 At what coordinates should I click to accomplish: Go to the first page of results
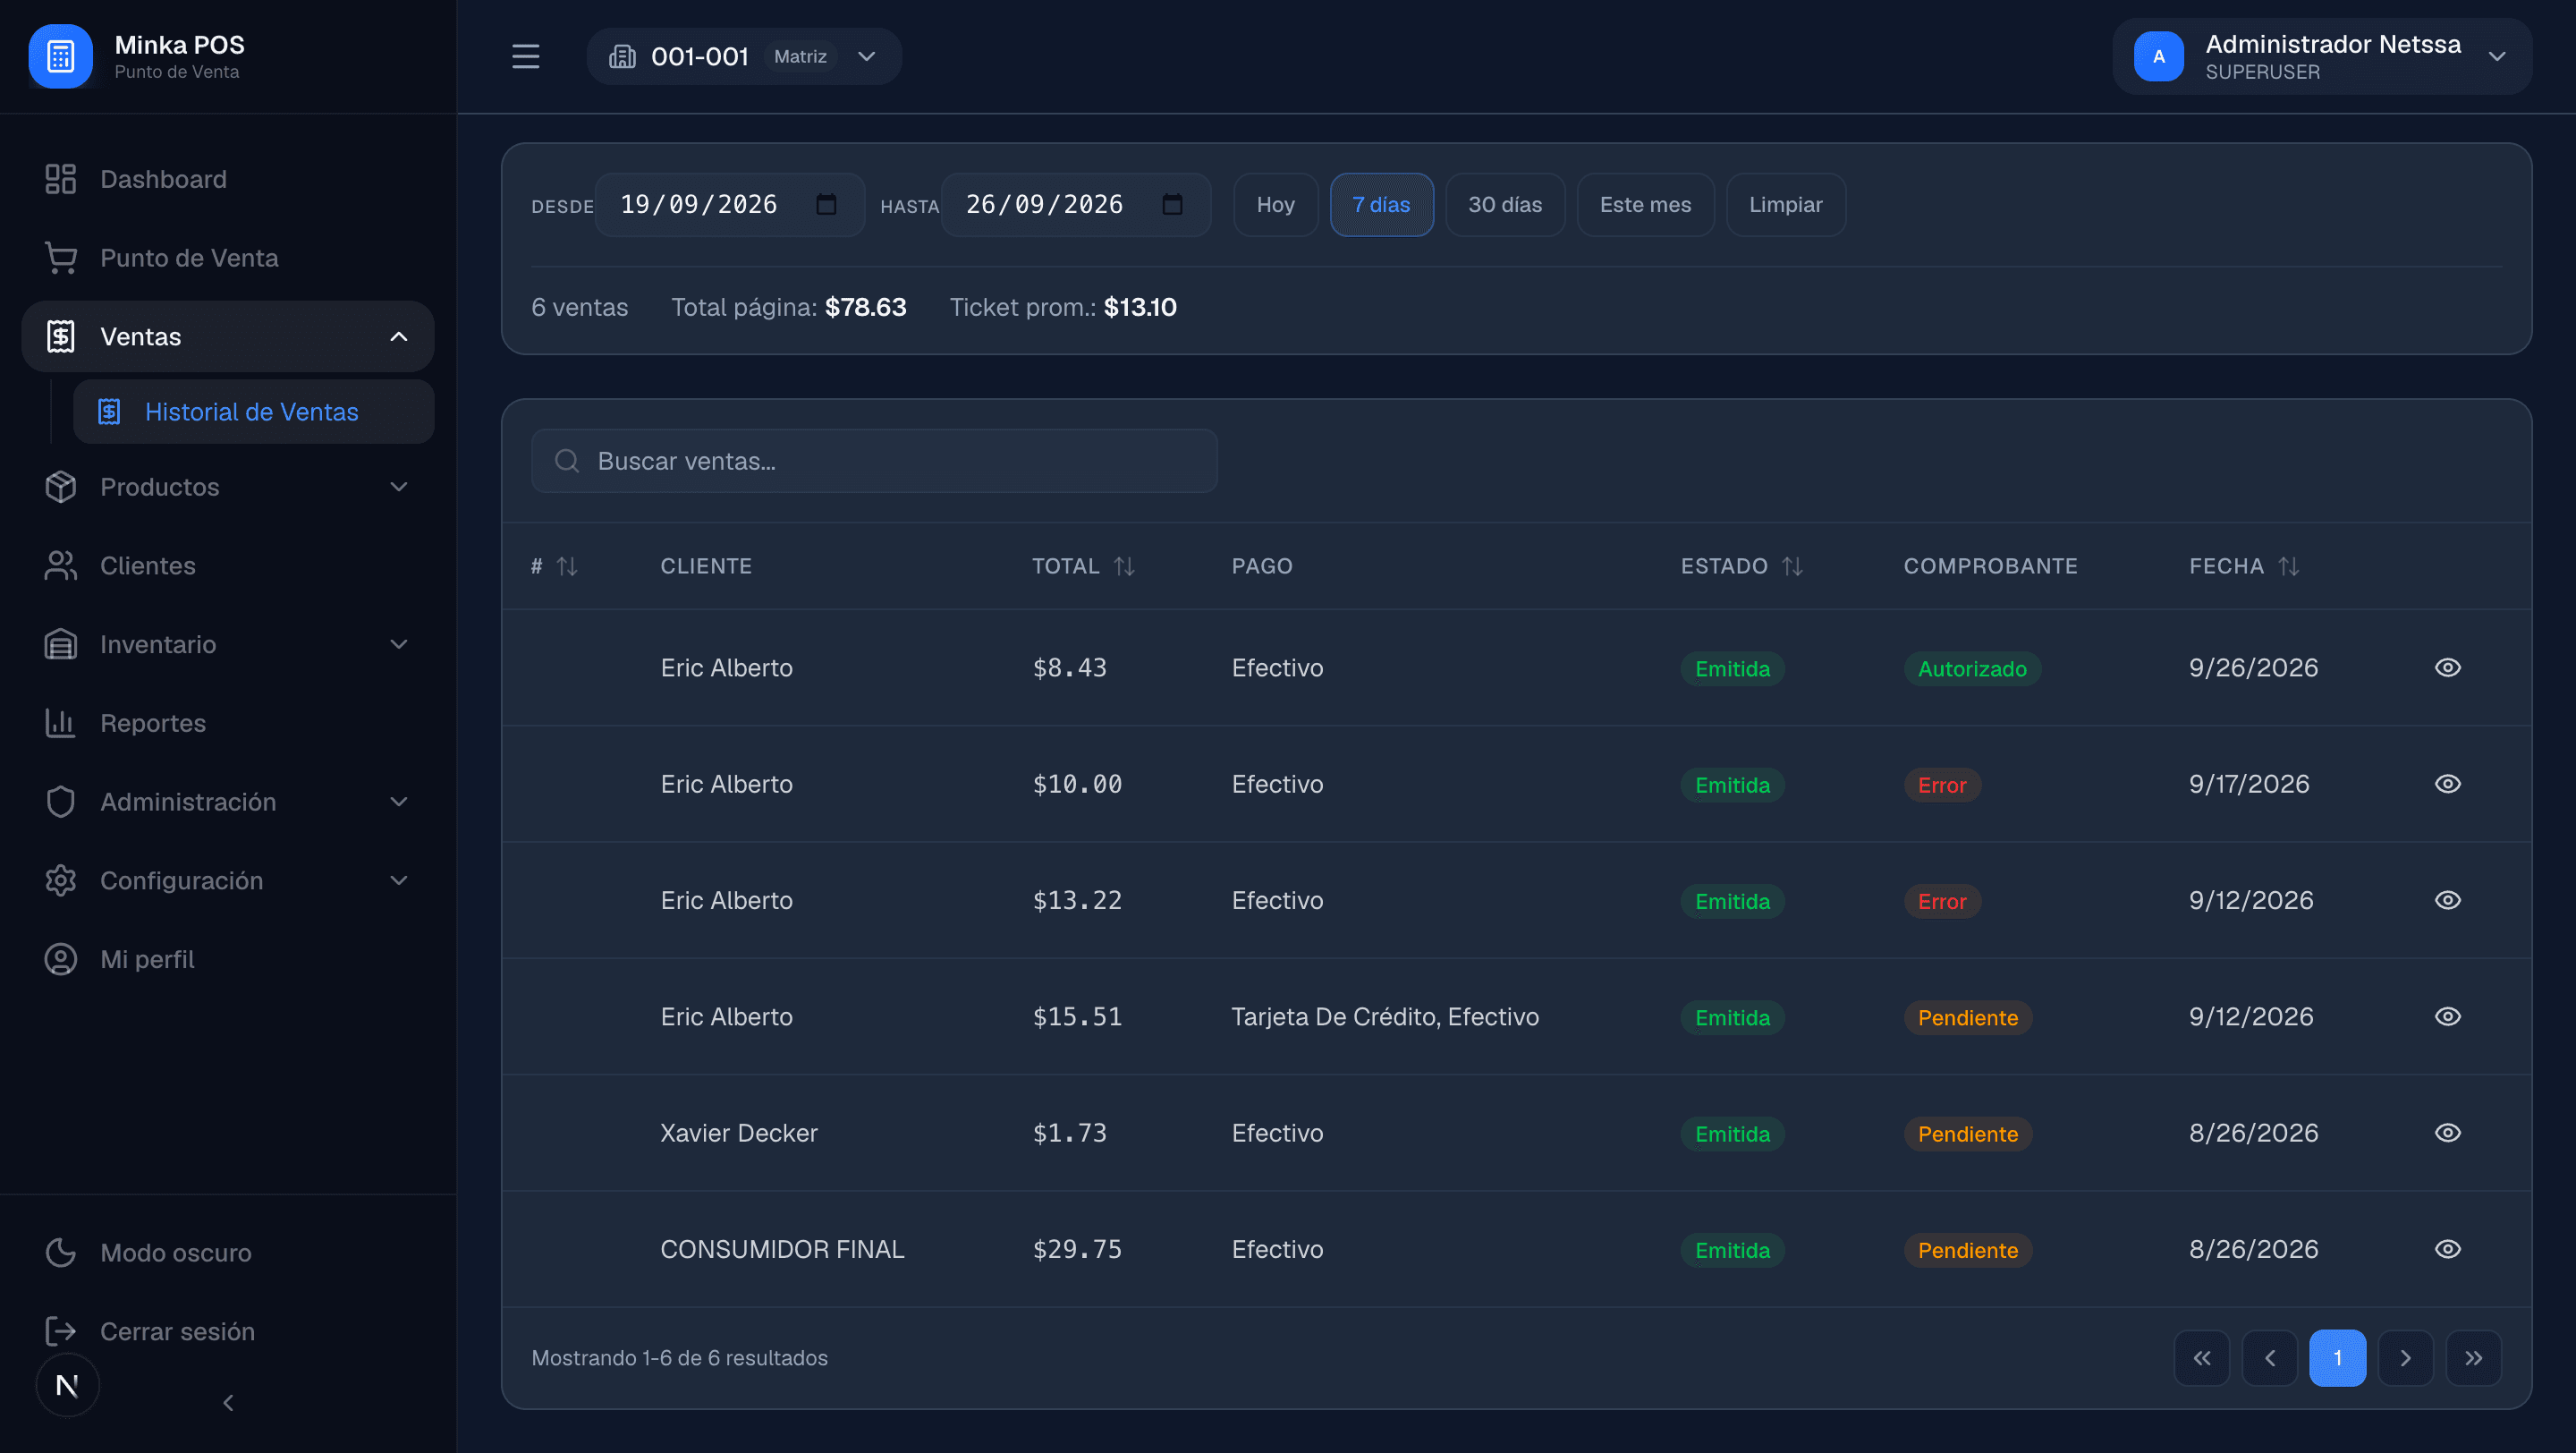pos(2202,1358)
